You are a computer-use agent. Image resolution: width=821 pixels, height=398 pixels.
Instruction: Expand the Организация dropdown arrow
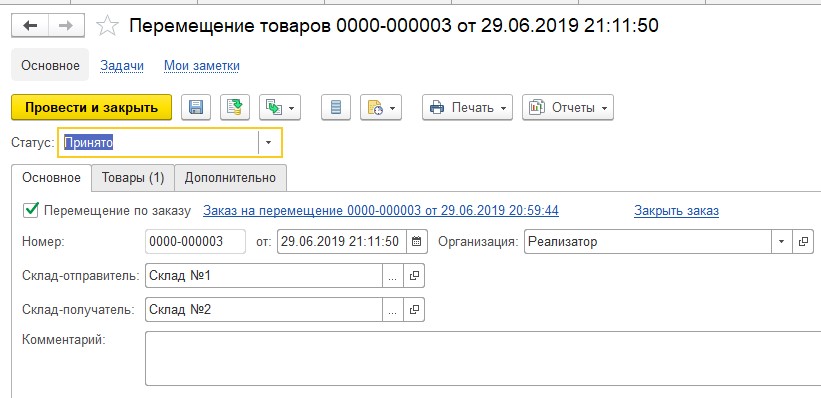[x=782, y=242]
